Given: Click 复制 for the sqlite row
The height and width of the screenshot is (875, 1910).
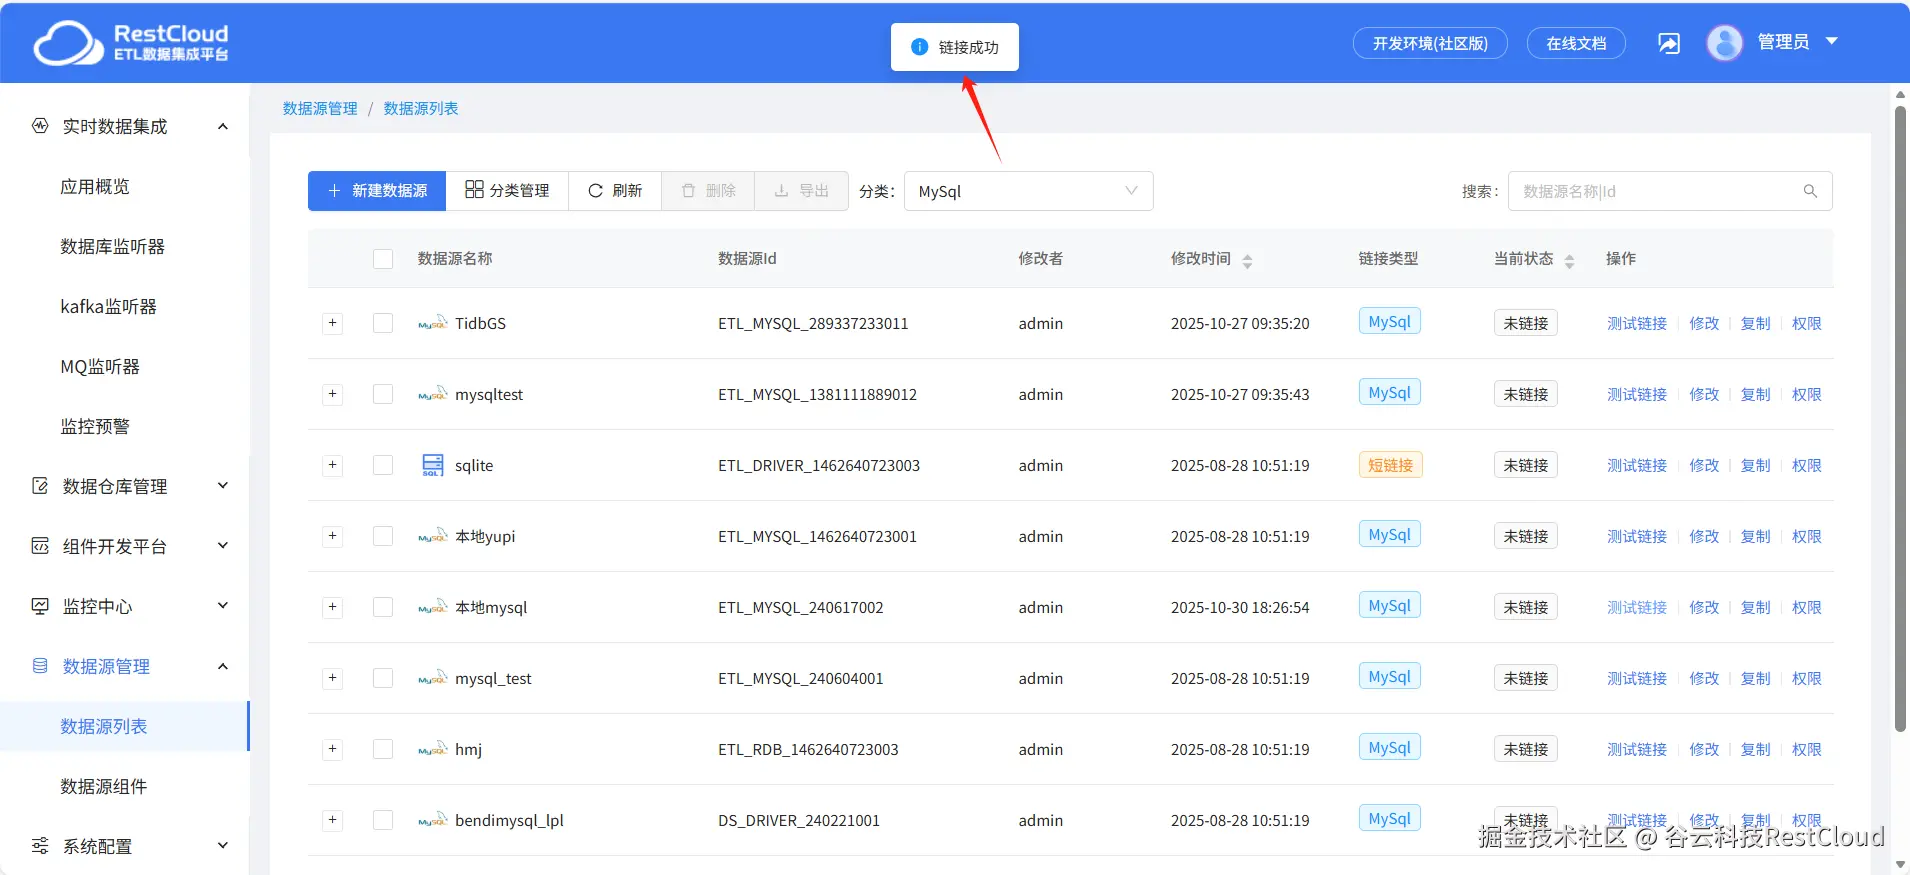Looking at the screenshot, I should (x=1755, y=465).
